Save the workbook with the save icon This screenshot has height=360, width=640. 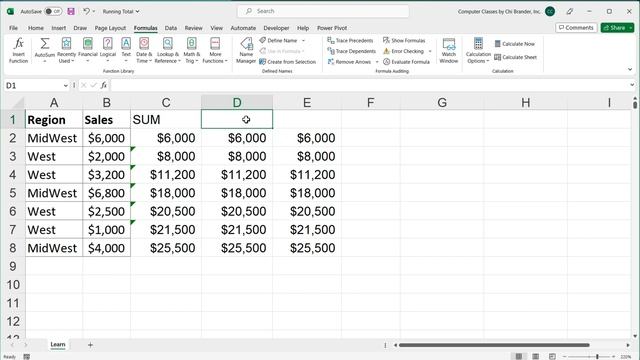(x=71, y=11)
